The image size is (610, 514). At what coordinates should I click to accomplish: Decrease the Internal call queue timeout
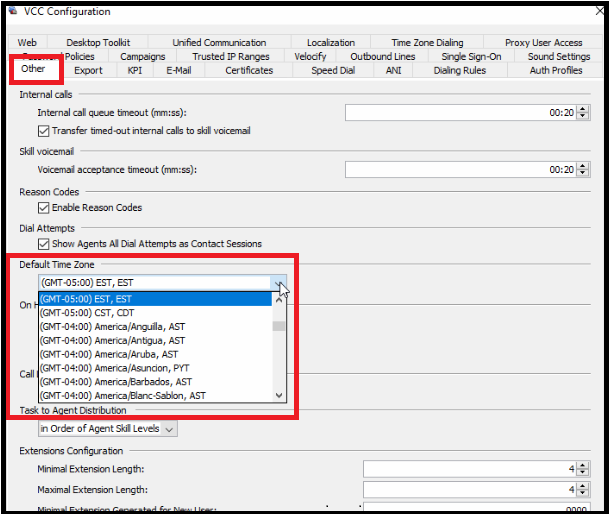[582, 116]
